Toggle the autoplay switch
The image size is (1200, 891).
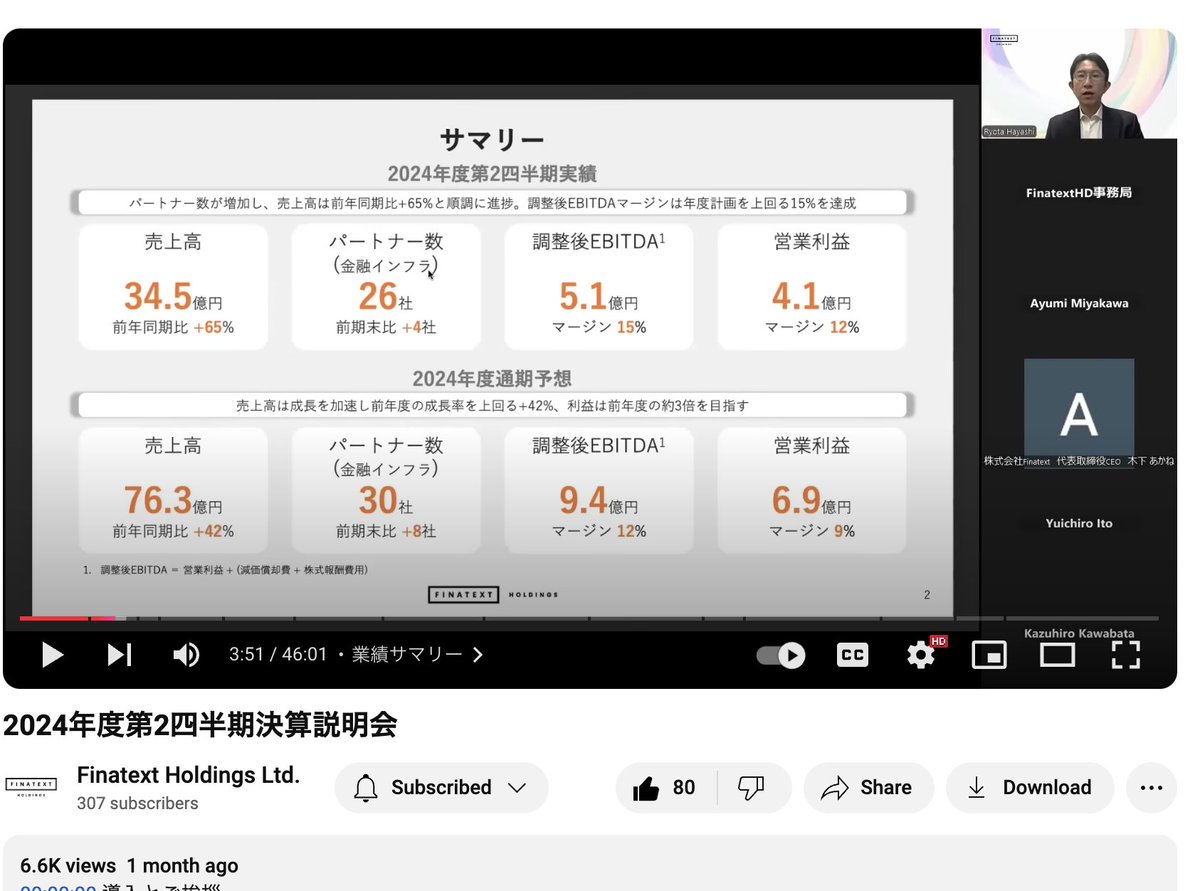[781, 655]
